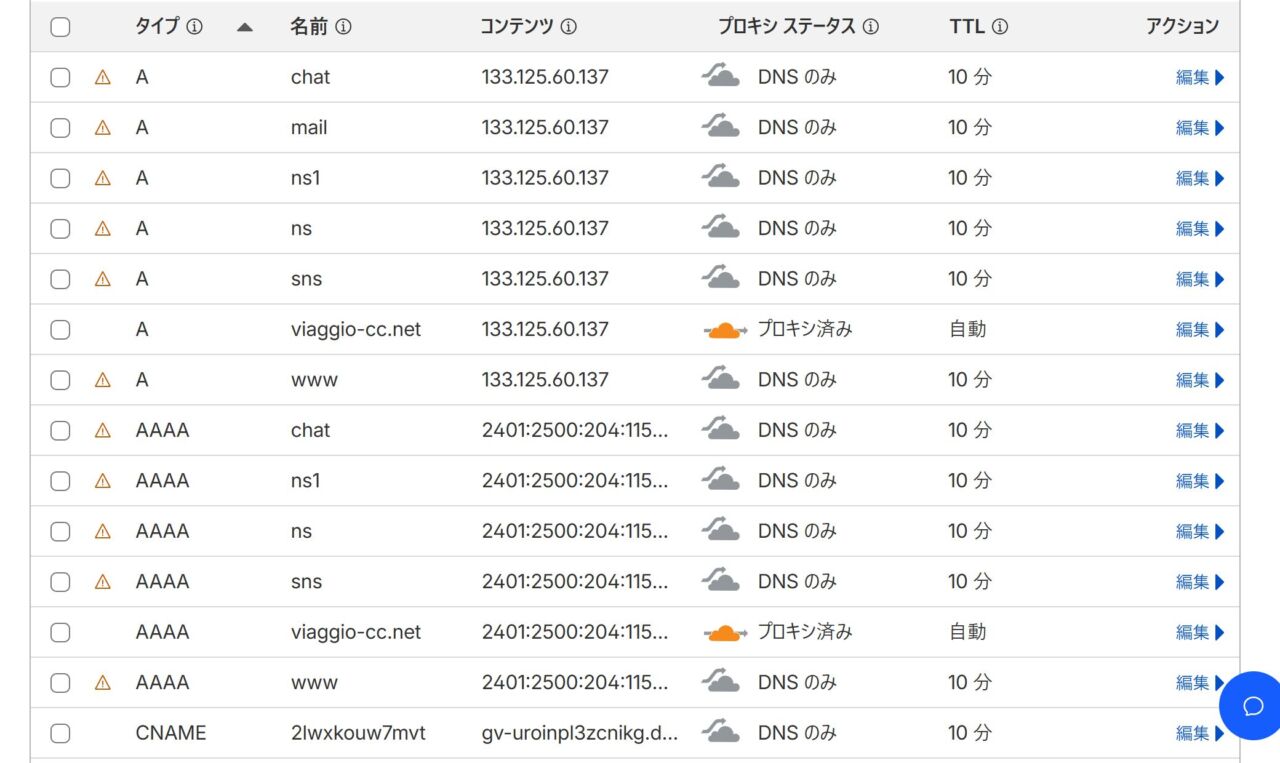
Task: Sort by type using the ascending arrow
Action: 244,28
